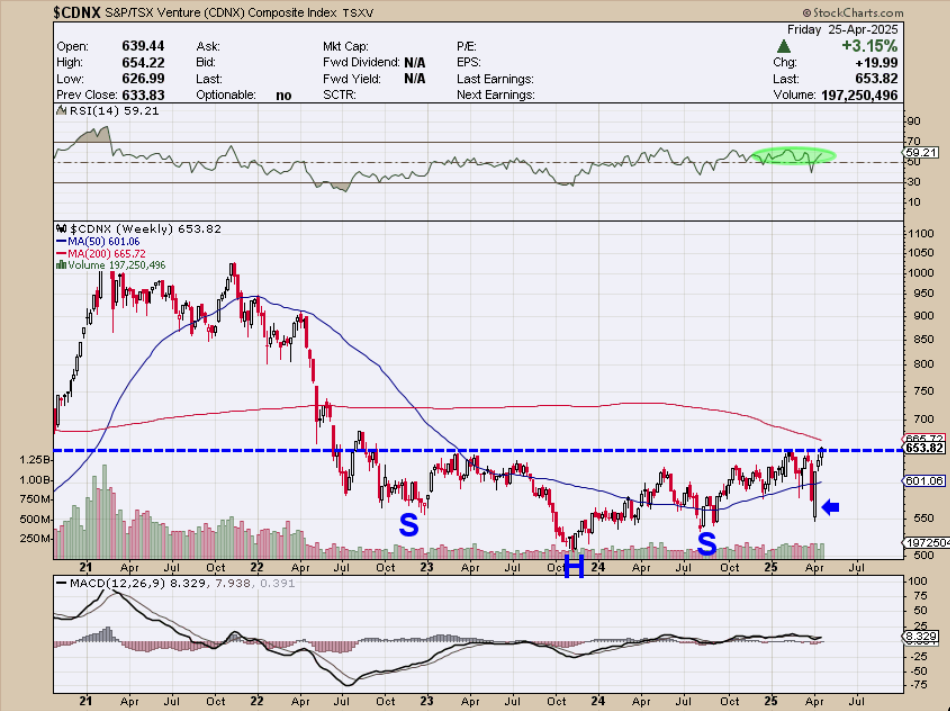This screenshot has height=711, width=950.
Task: Click the 750M volume axis label
Action: click(x=35, y=499)
